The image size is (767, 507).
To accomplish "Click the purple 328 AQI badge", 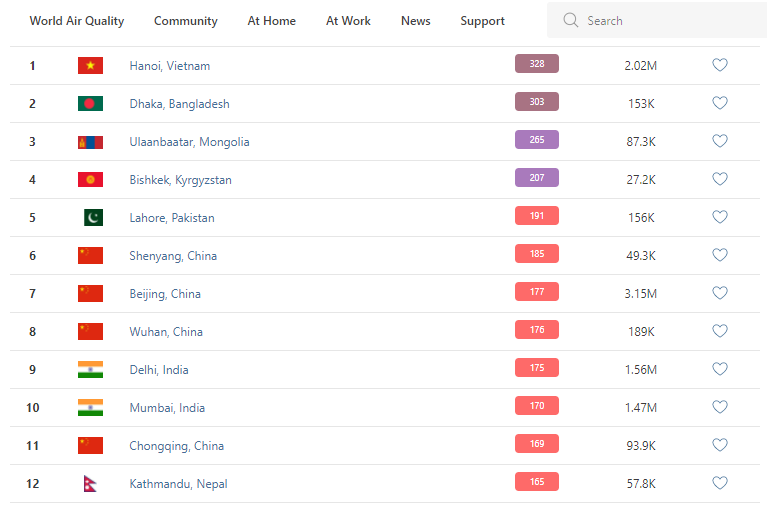I will point(537,64).
